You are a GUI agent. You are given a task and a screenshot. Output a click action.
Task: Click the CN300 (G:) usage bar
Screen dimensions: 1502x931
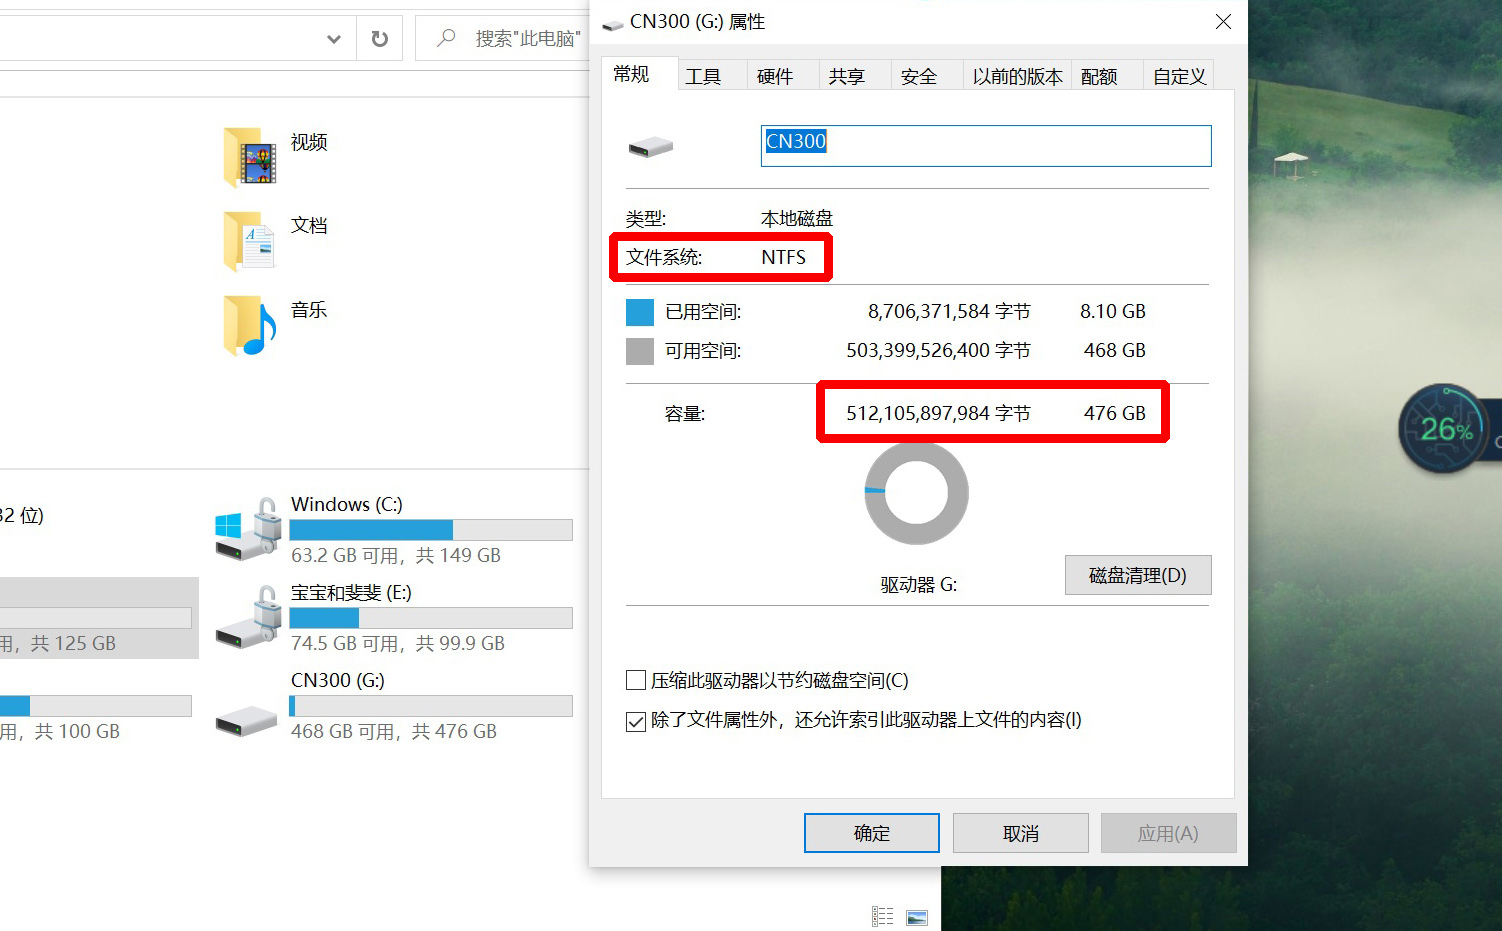[x=431, y=706]
